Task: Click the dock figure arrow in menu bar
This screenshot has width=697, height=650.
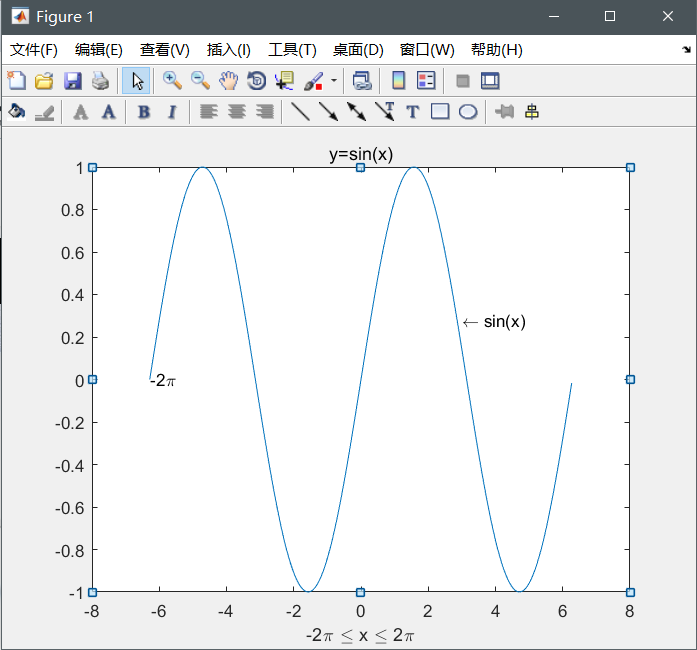Action: click(687, 49)
